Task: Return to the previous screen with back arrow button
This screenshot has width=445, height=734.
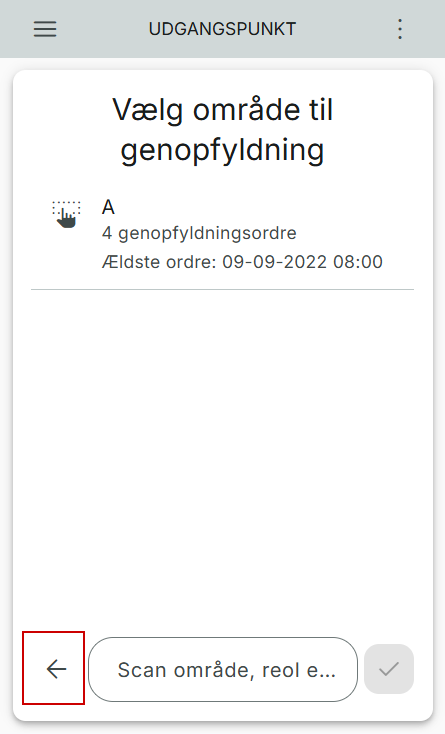Action: (x=54, y=668)
